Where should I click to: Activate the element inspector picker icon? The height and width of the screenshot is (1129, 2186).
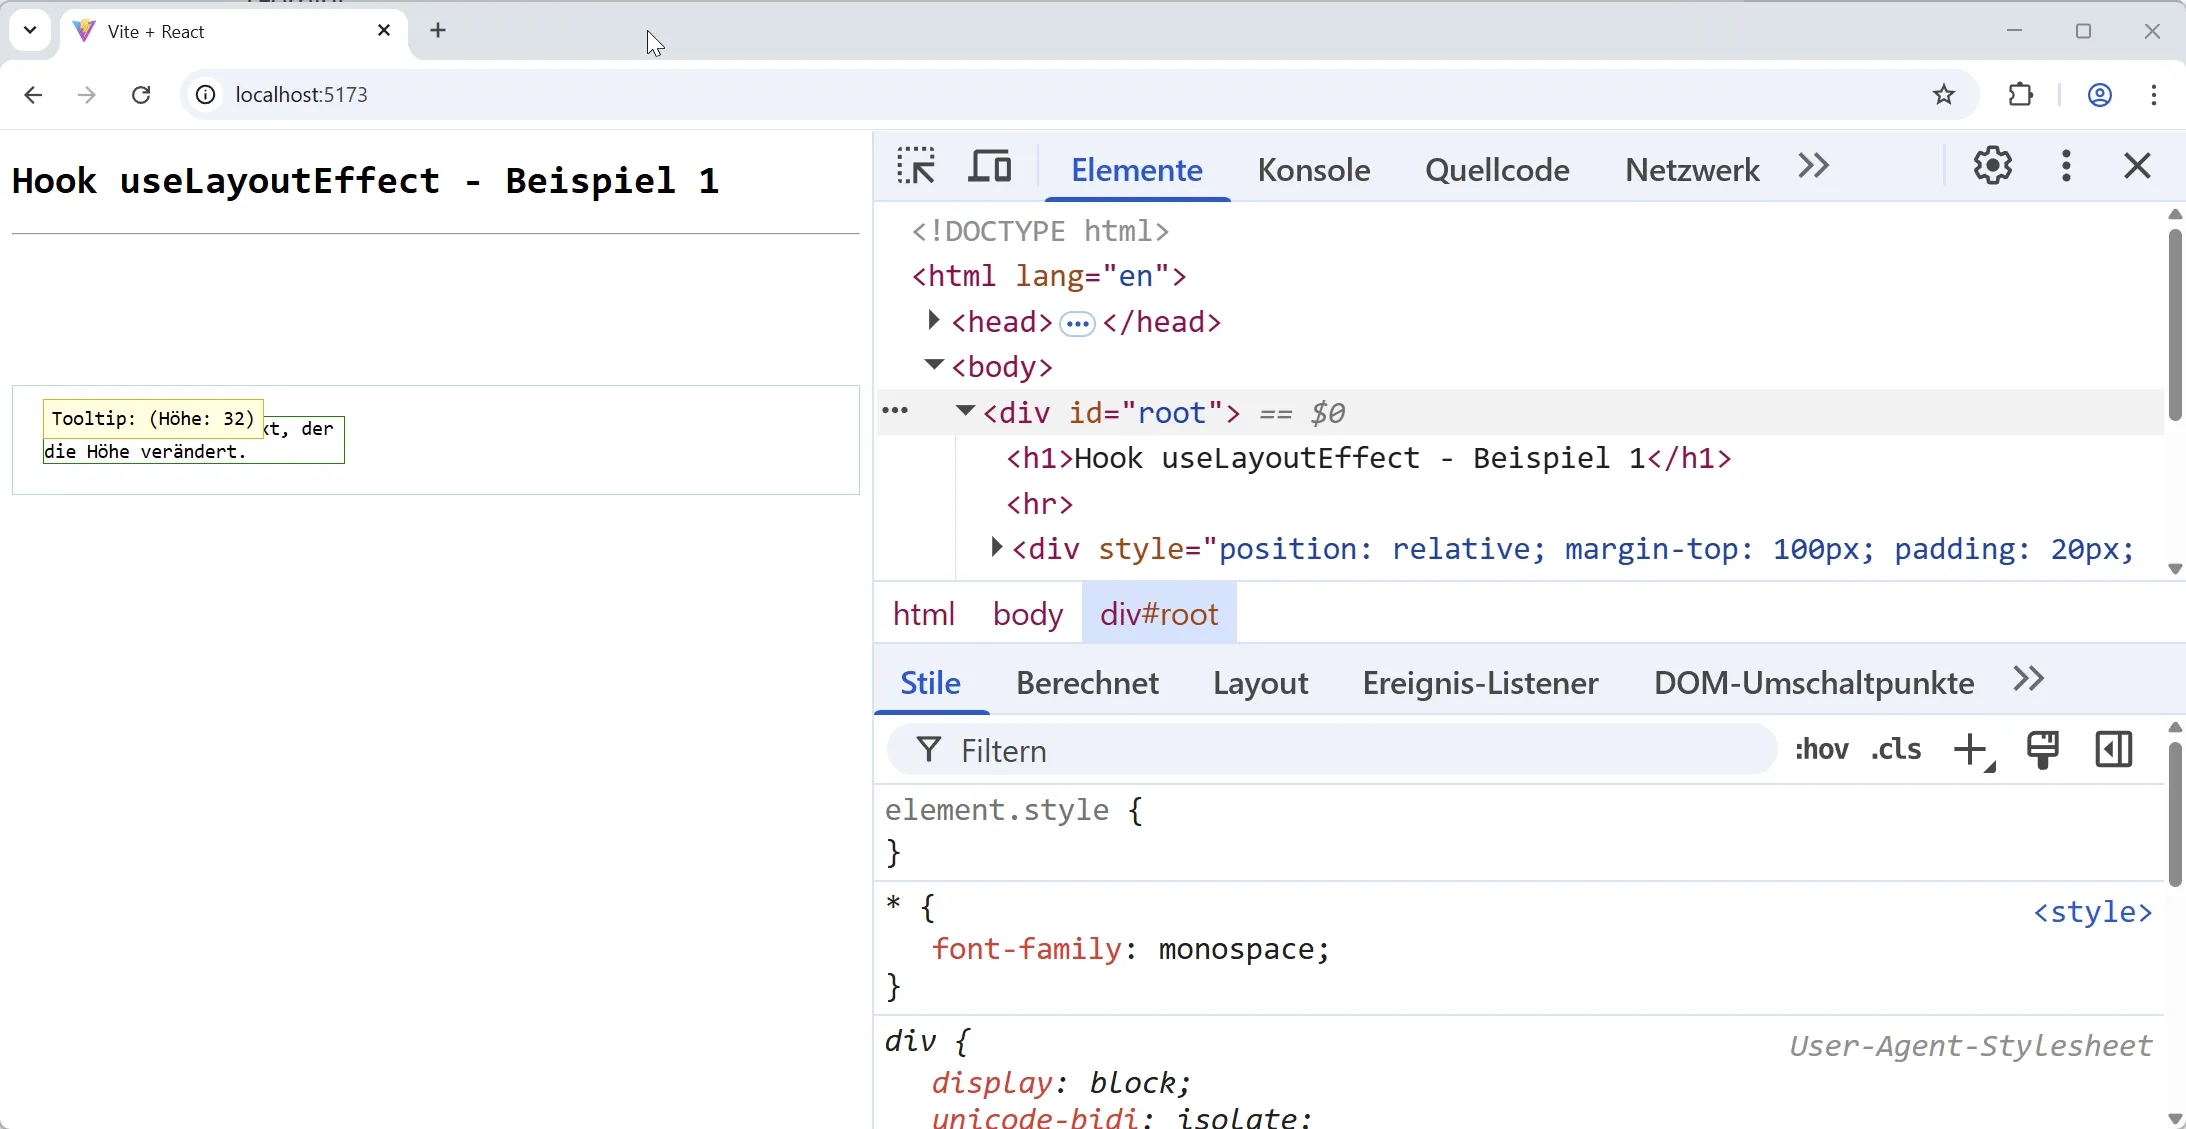point(916,166)
